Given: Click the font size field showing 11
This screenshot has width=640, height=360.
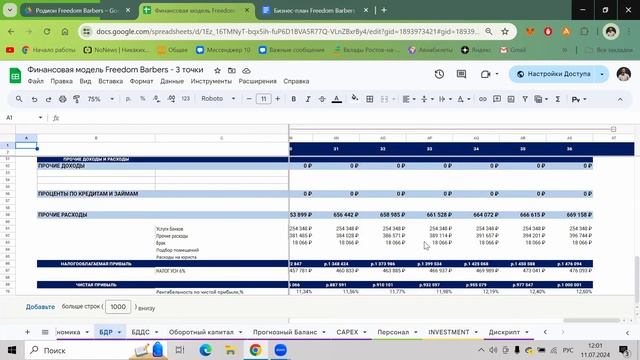Looking at the screenshot, I should point(264,99).
